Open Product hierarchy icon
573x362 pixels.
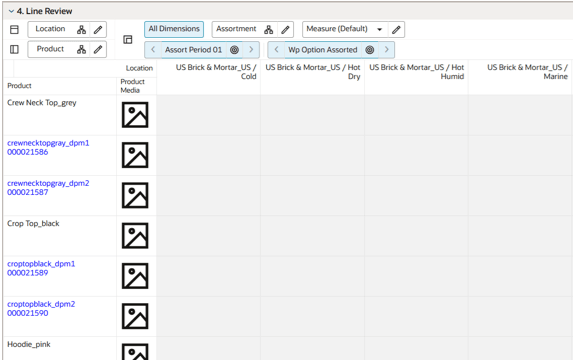81,49
